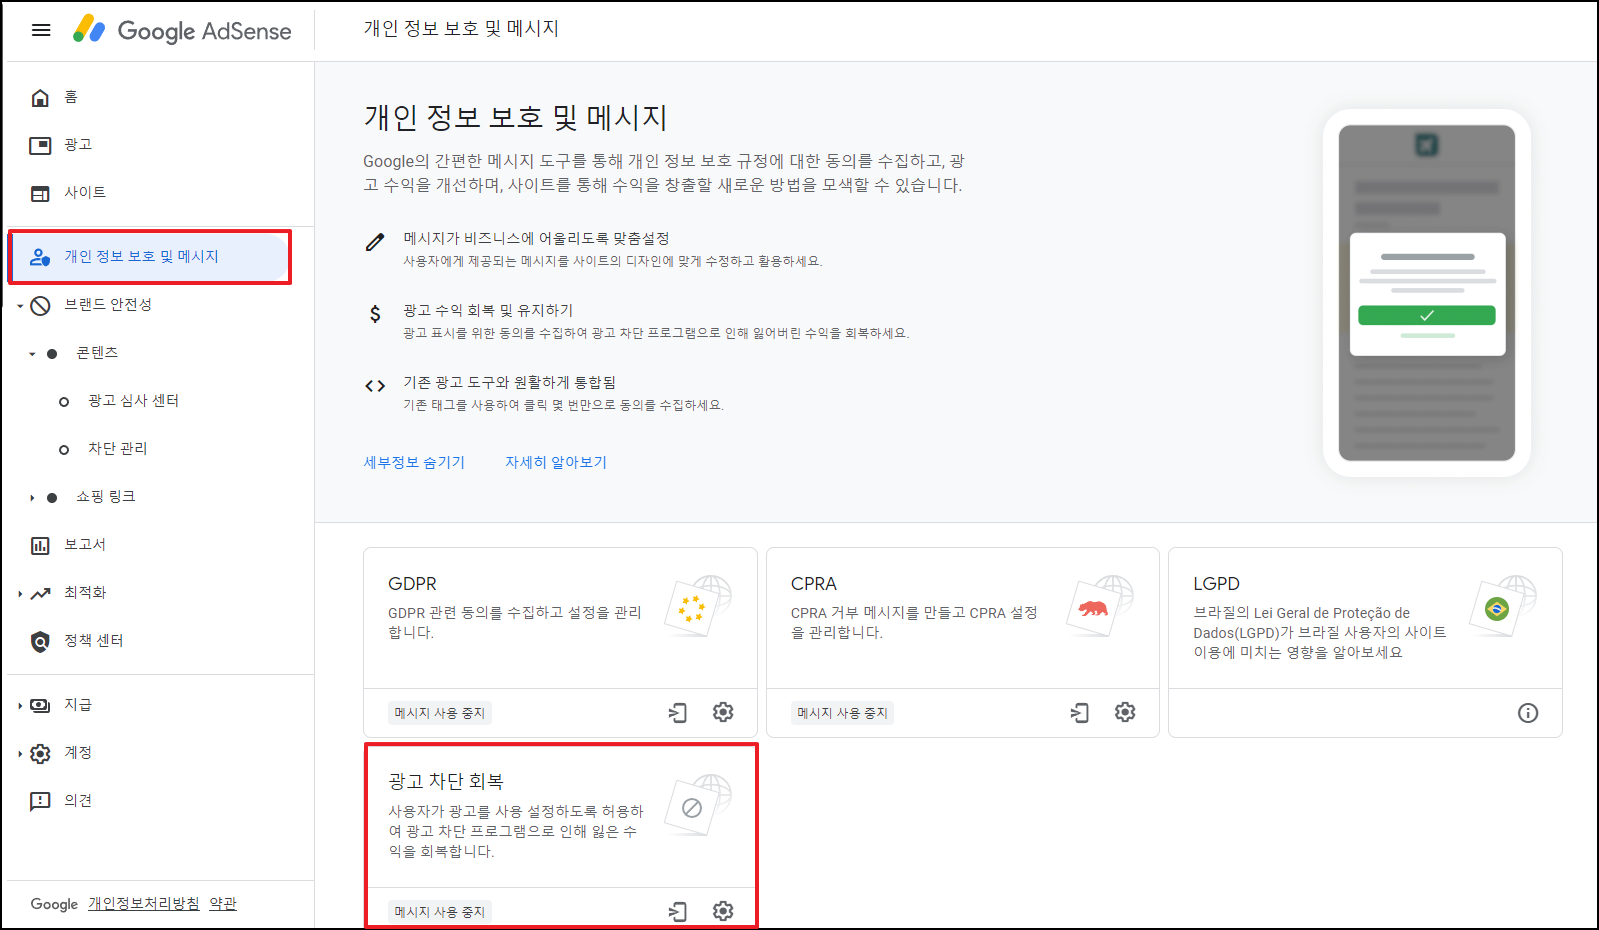Open CPRA card settings gear
The height and width of the screenshot is (930, 1599).
pos(1125,712)
